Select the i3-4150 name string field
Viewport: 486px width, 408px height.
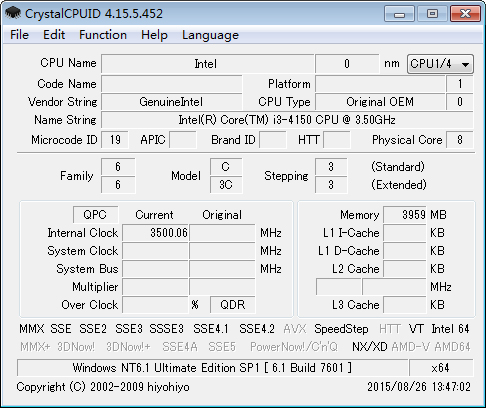pyautogui.click(x=287, y=120)
